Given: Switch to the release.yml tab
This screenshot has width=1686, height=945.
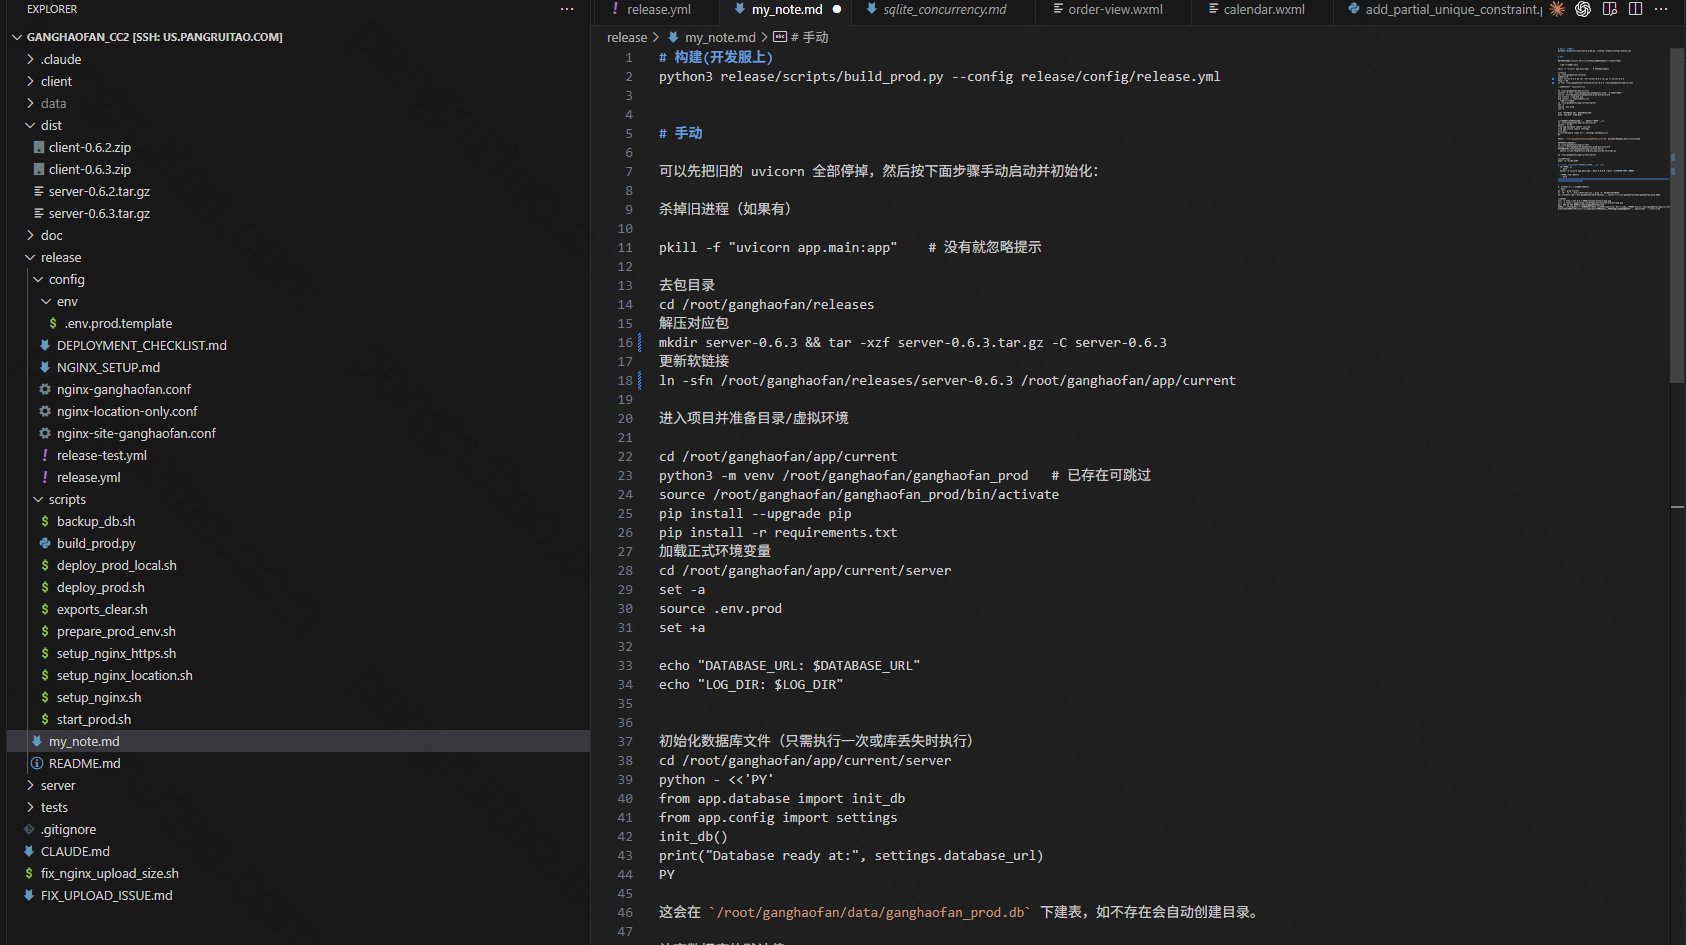Looking at the screenshot, I should 658,9.
